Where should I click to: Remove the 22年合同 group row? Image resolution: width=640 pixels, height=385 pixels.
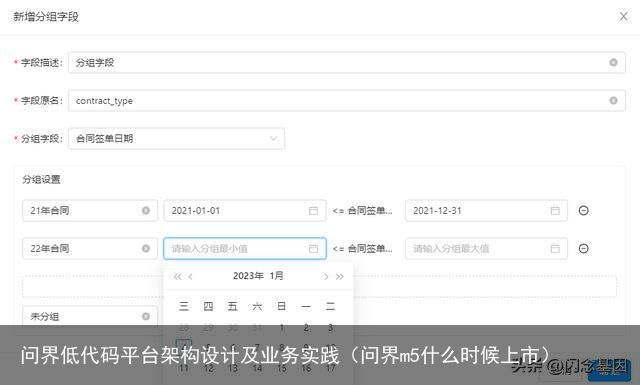coord(584,248)
